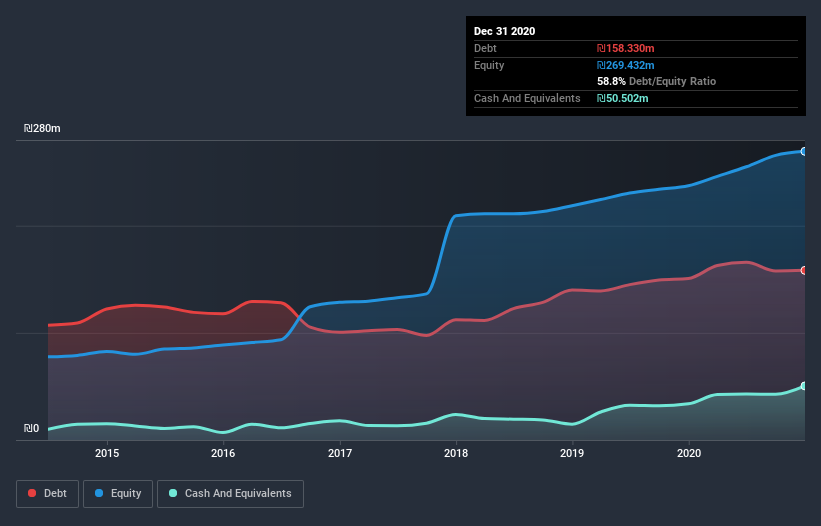821x526 pixels.
Task: Click the 2017 x-axis label
Action: click(x=340, y=453)
